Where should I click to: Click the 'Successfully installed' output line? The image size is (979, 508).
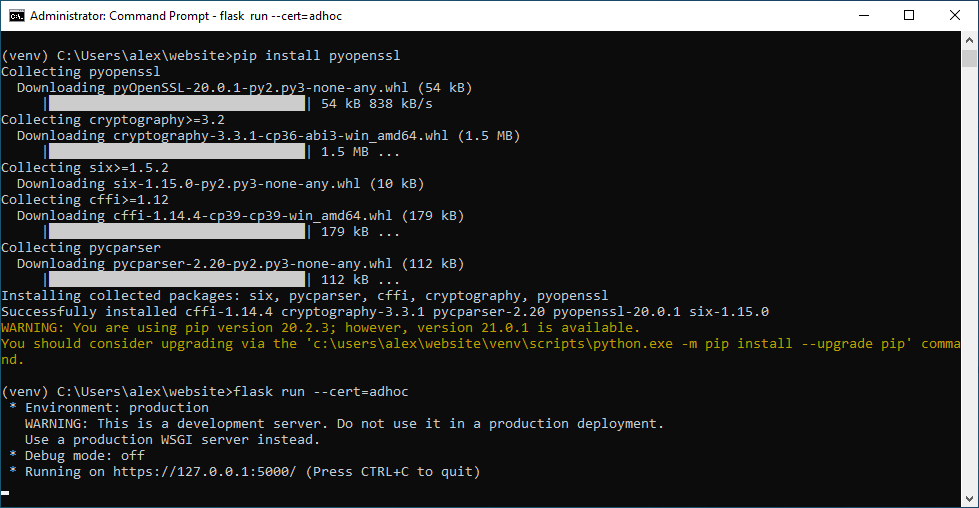385,311
